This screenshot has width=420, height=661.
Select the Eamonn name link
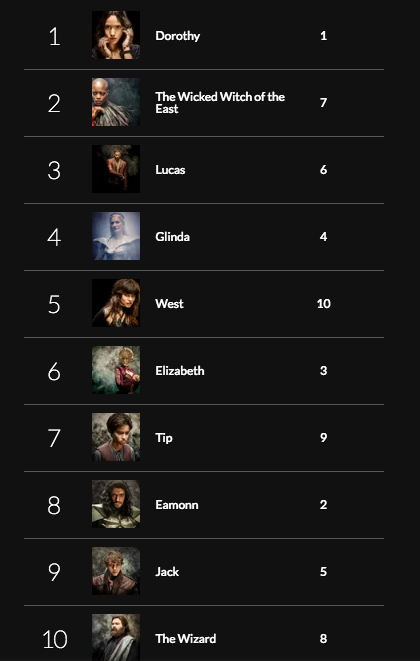tap(177, 505)
